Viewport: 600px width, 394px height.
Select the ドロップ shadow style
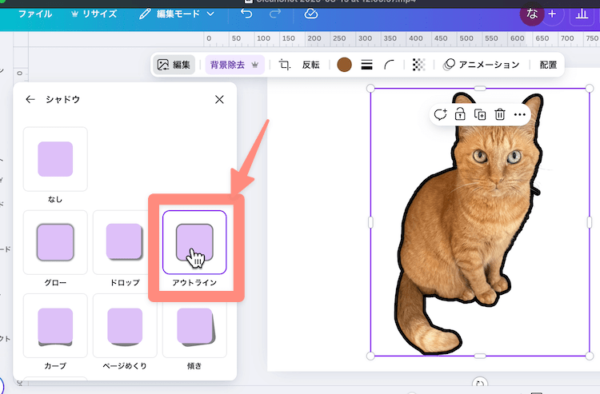(x=125, y=243)
